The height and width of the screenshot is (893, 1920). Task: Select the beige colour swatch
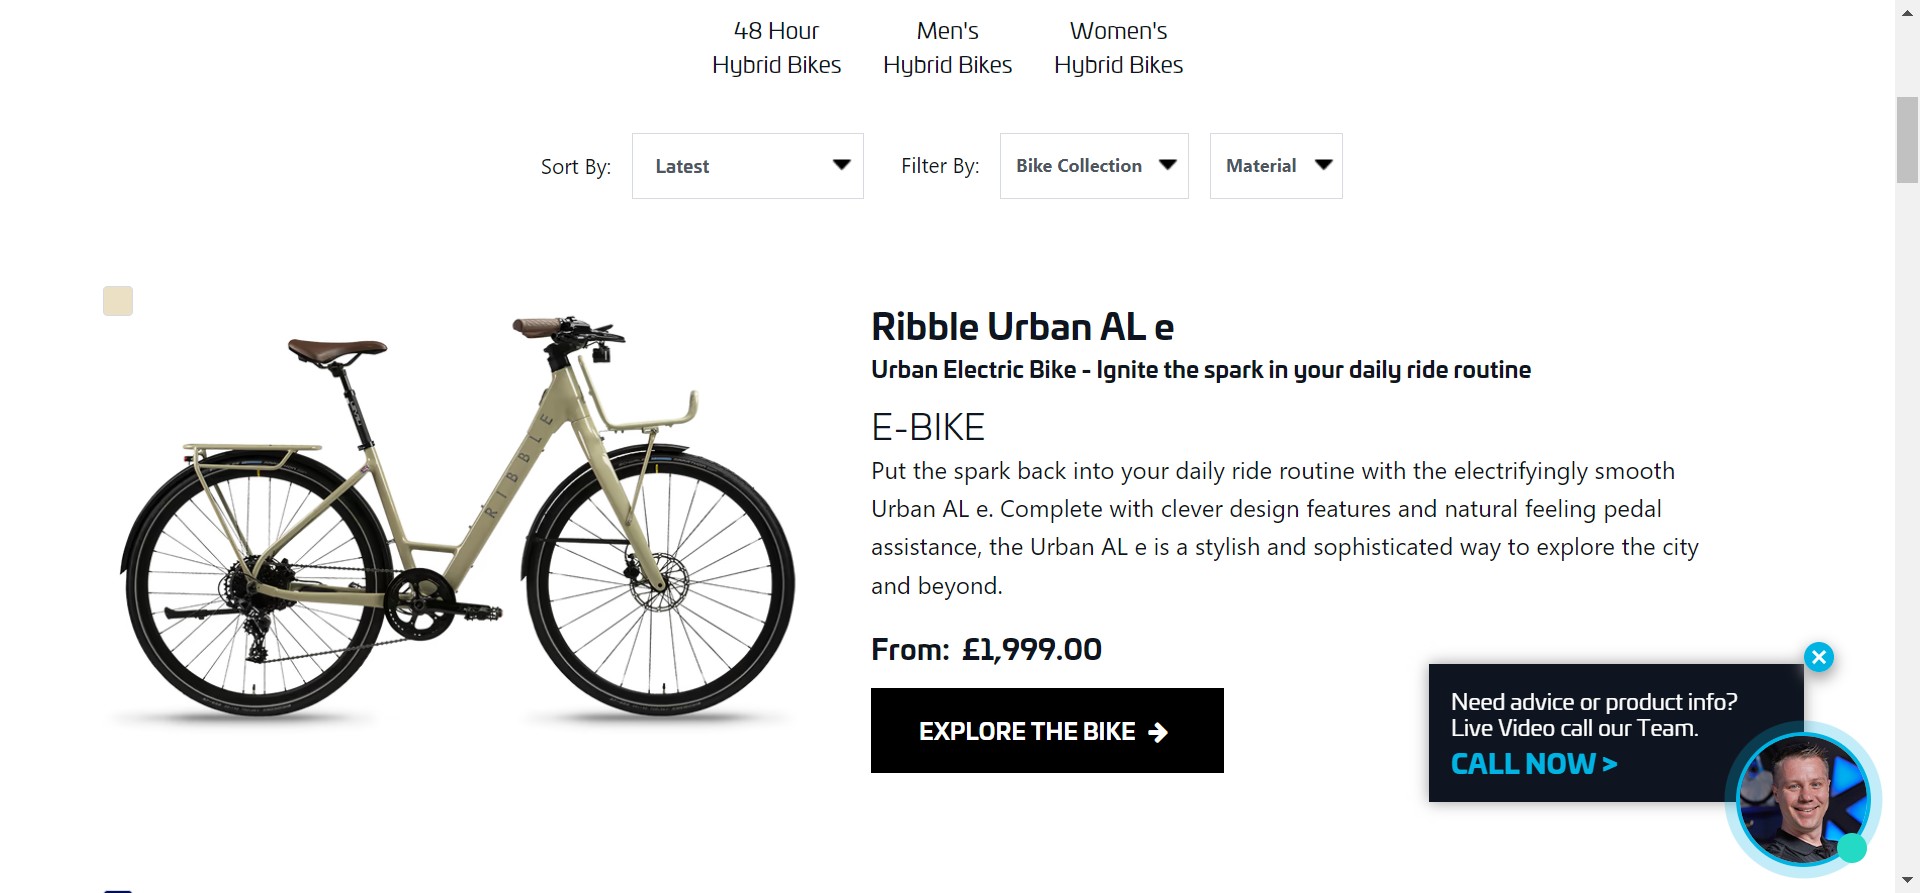coord(118,301)
